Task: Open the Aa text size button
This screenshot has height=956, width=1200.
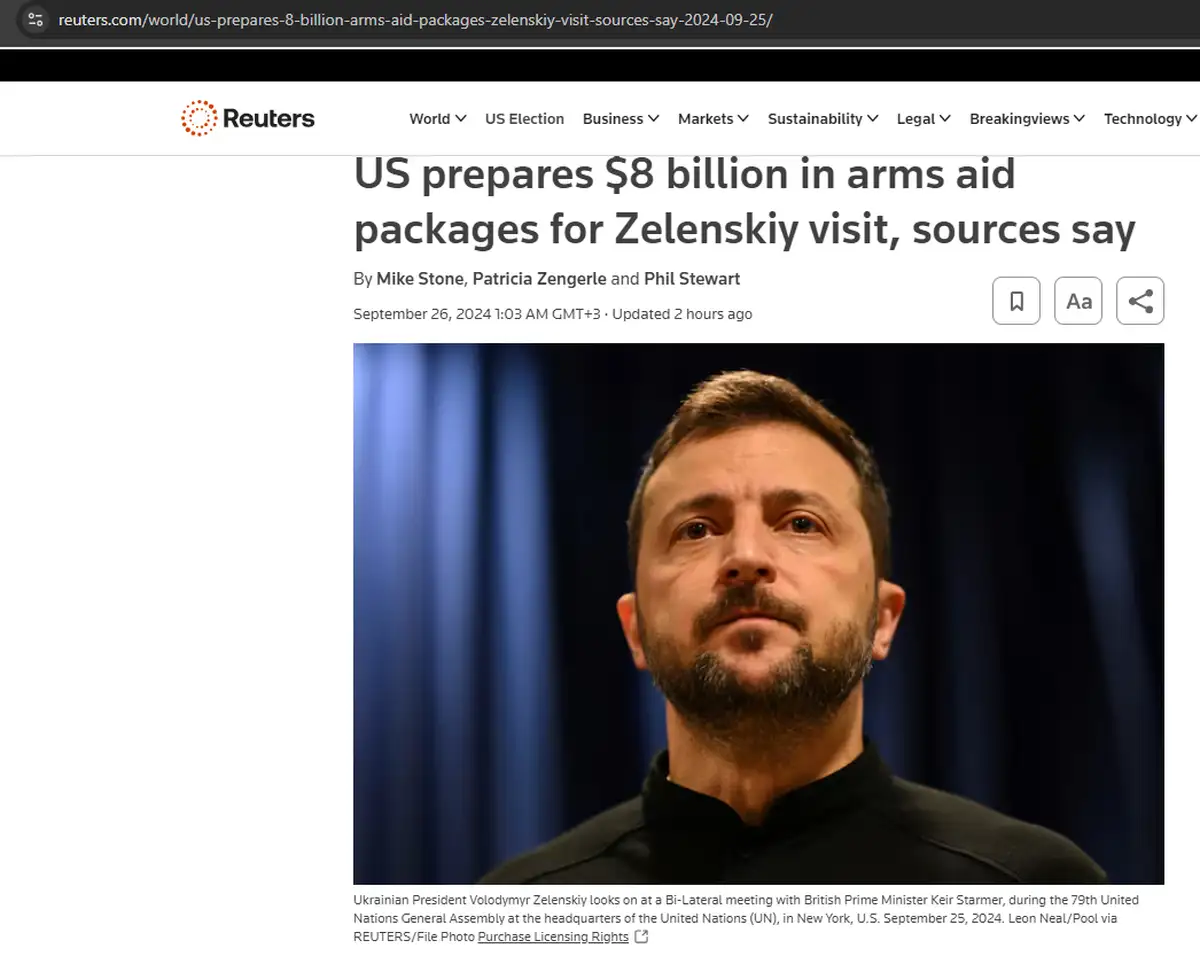Action: click(x=1078, y=301)
